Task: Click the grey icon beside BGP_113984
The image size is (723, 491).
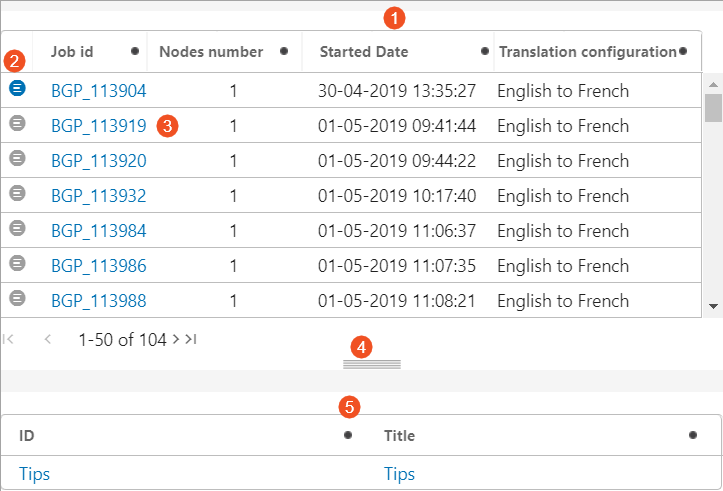Action: (x=17, y=228)
